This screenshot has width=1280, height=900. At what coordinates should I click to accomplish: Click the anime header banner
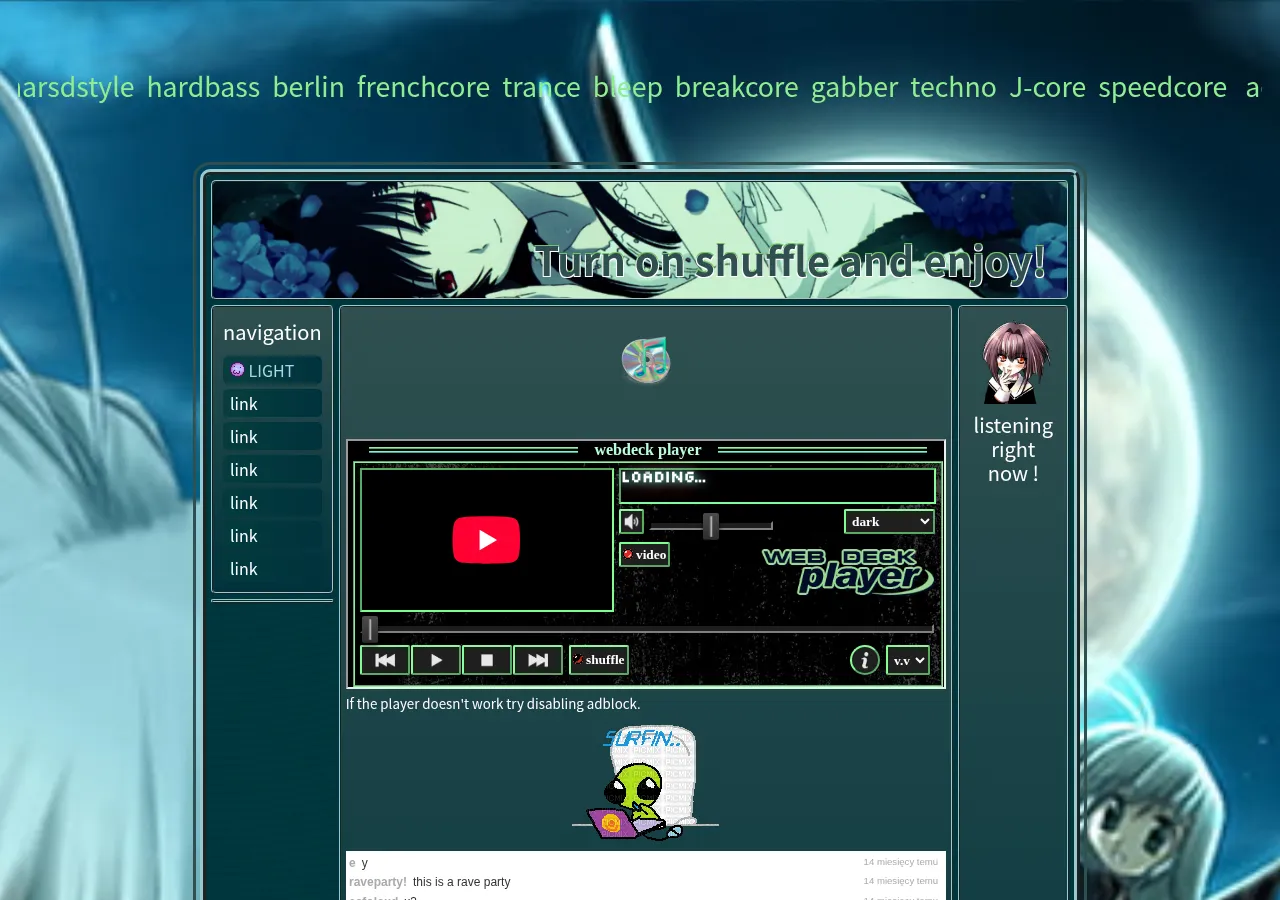coord(640,240)
